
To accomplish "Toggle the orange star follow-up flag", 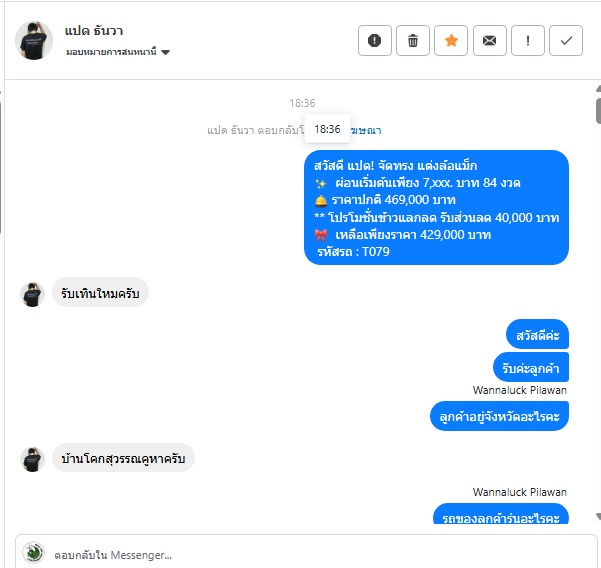I will tap(451, 41).
